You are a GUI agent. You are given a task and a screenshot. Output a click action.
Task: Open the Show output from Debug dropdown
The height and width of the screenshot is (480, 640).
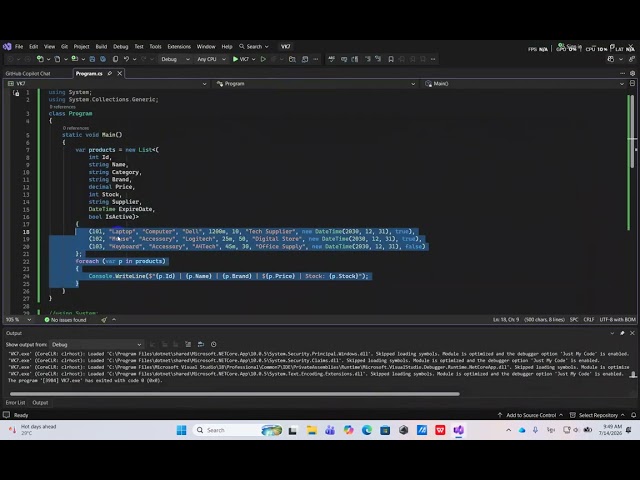pyautogui.click(x=96, y=344)
